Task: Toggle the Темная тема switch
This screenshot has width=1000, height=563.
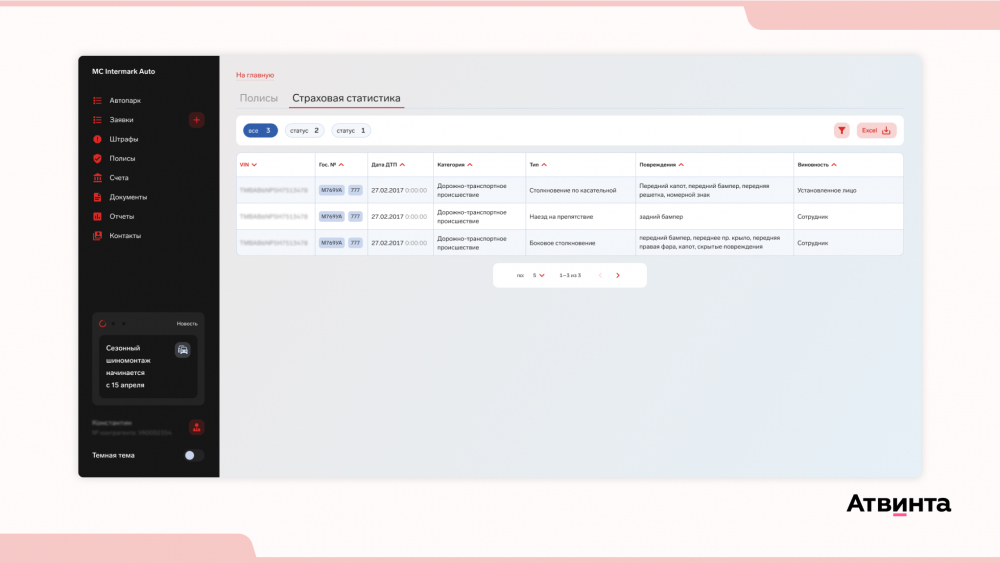Action: coord(193,455)
